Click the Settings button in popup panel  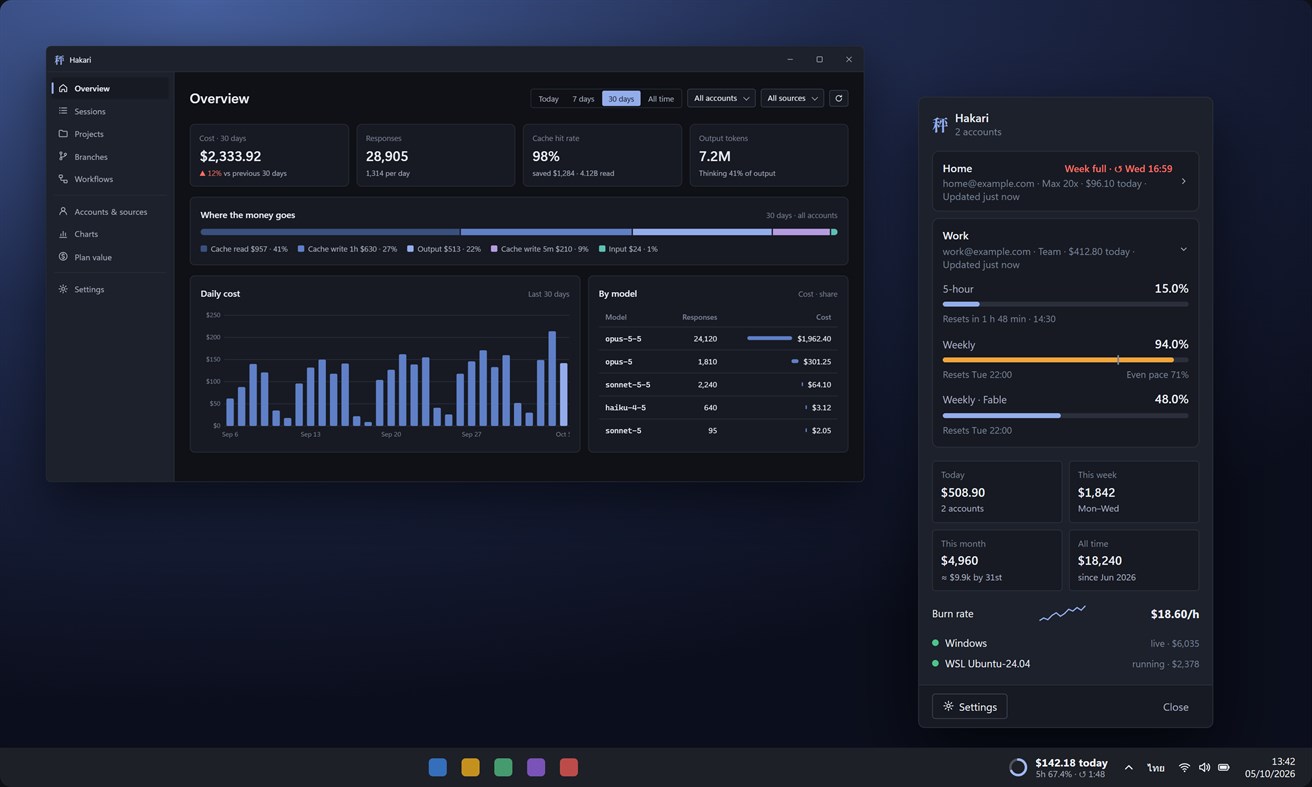click(x=970, y=706)
